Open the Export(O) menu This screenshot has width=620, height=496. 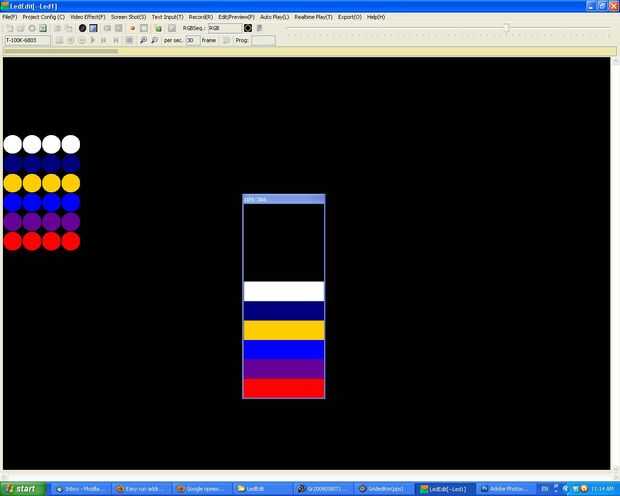pyautogui.click(x=350, y=17)
